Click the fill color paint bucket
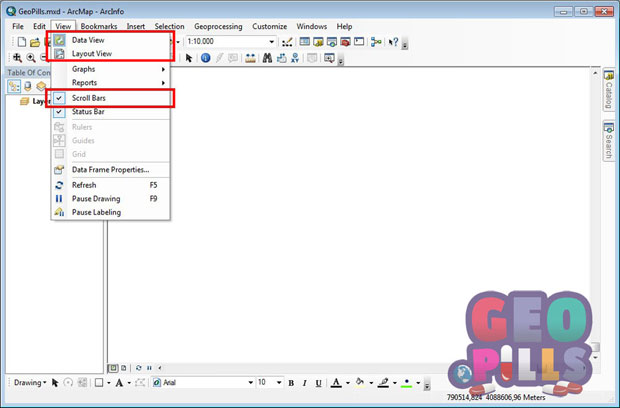This screenshot has height=408, width=620. coord(360,383)
